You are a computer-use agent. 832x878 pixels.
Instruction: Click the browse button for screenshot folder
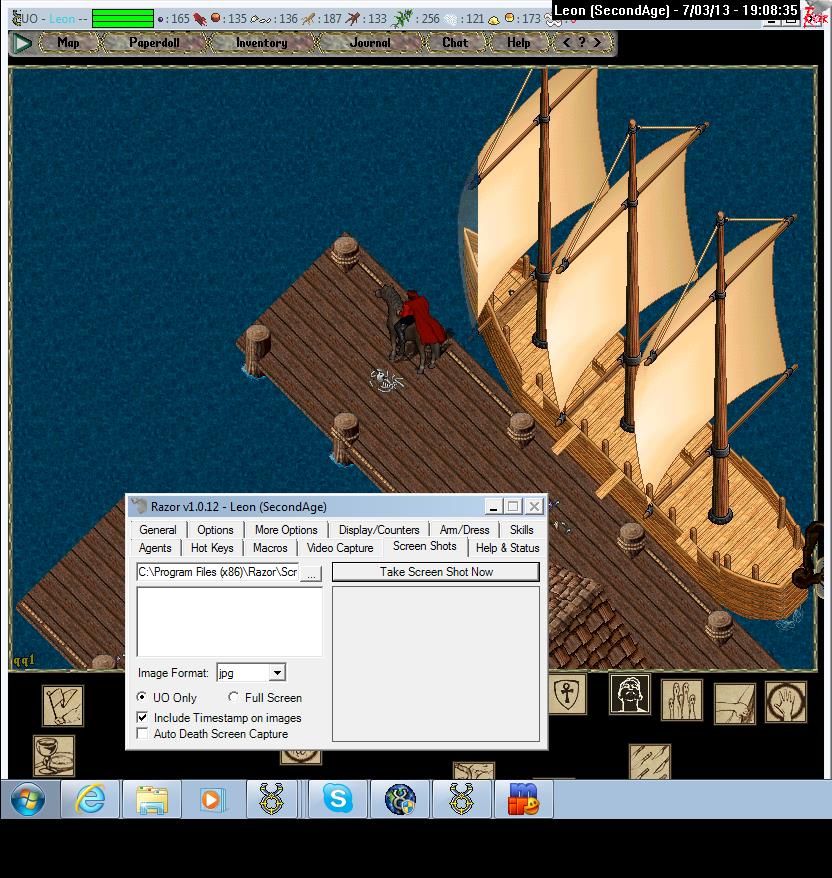[x=311, y=573]
